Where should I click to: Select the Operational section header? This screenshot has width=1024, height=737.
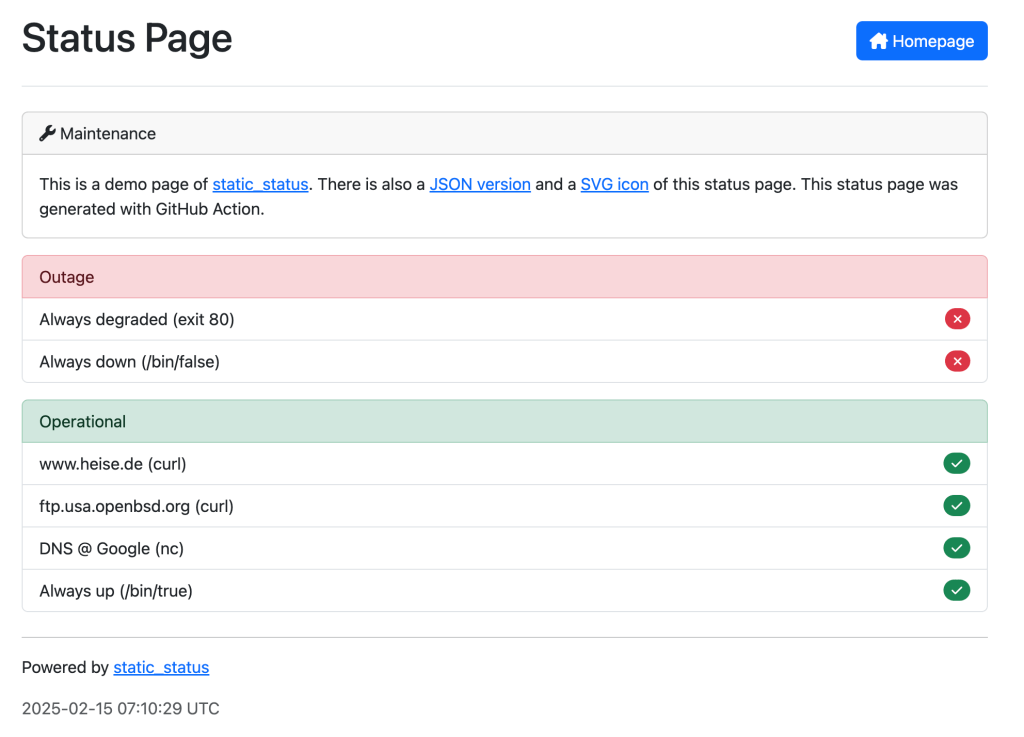pyautogui.click(x=82, y=421)
